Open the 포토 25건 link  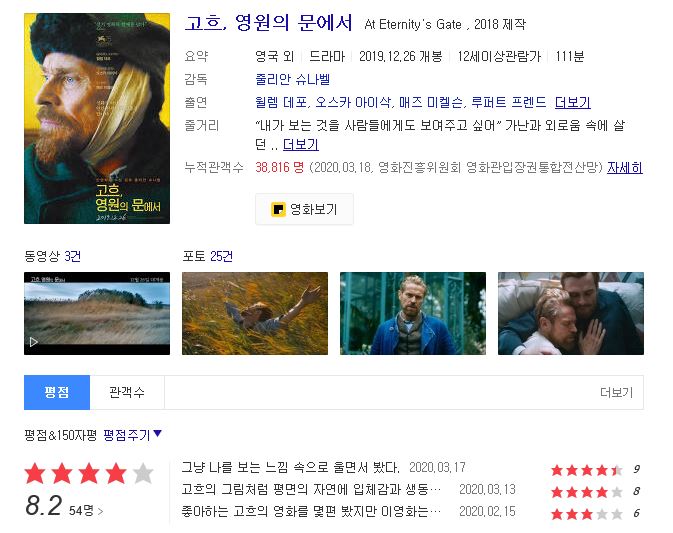pyautogui.click(x=208, y=256)
